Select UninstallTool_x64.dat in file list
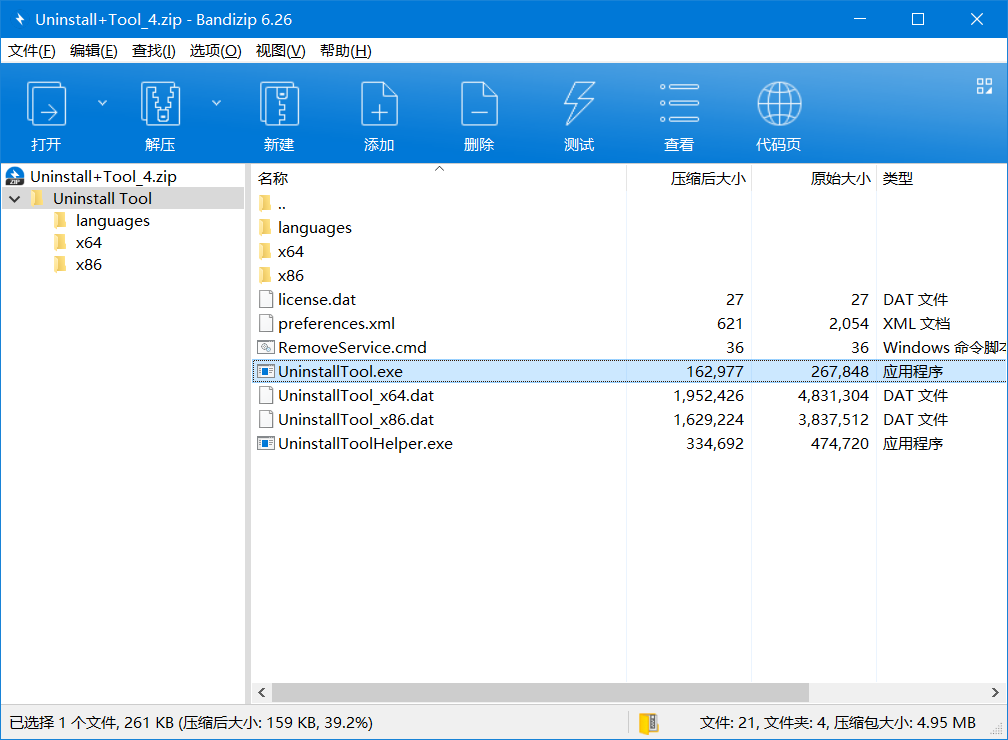Image resolution: width=1008 pixels, height=740 pixels. (x=356, y=395)
